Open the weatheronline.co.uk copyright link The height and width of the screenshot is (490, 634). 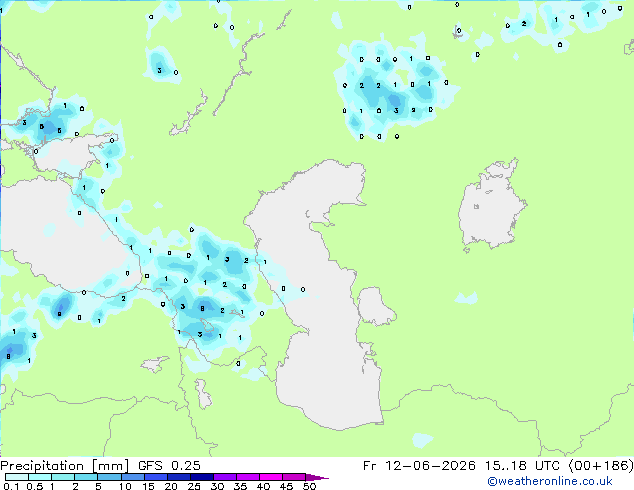550,481
